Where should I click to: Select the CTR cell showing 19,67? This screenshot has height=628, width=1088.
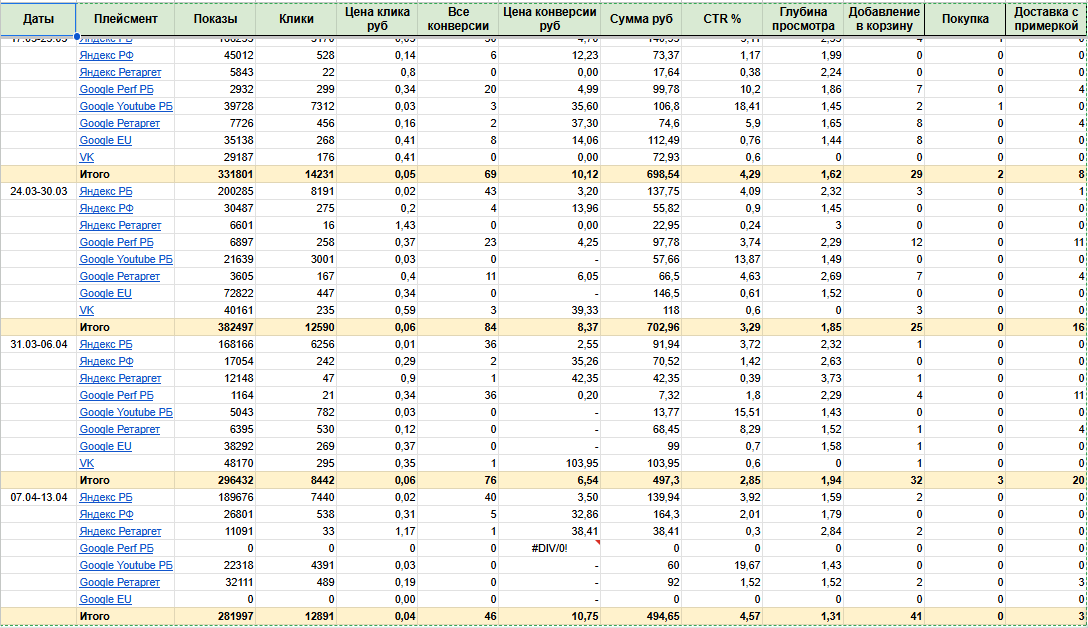click(722, 566)
